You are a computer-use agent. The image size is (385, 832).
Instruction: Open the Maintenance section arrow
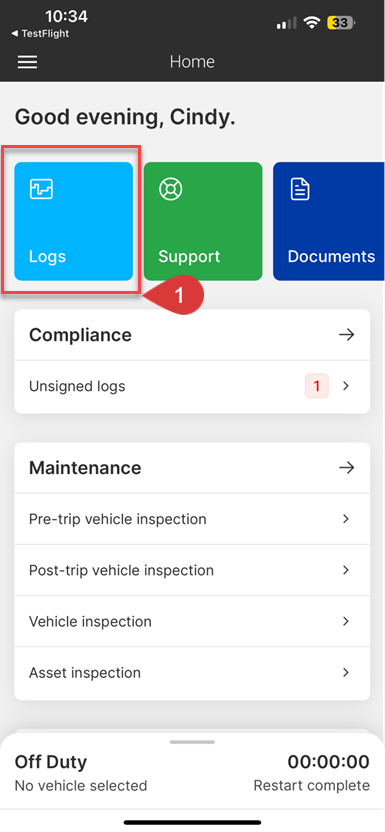tap(346, 467)
